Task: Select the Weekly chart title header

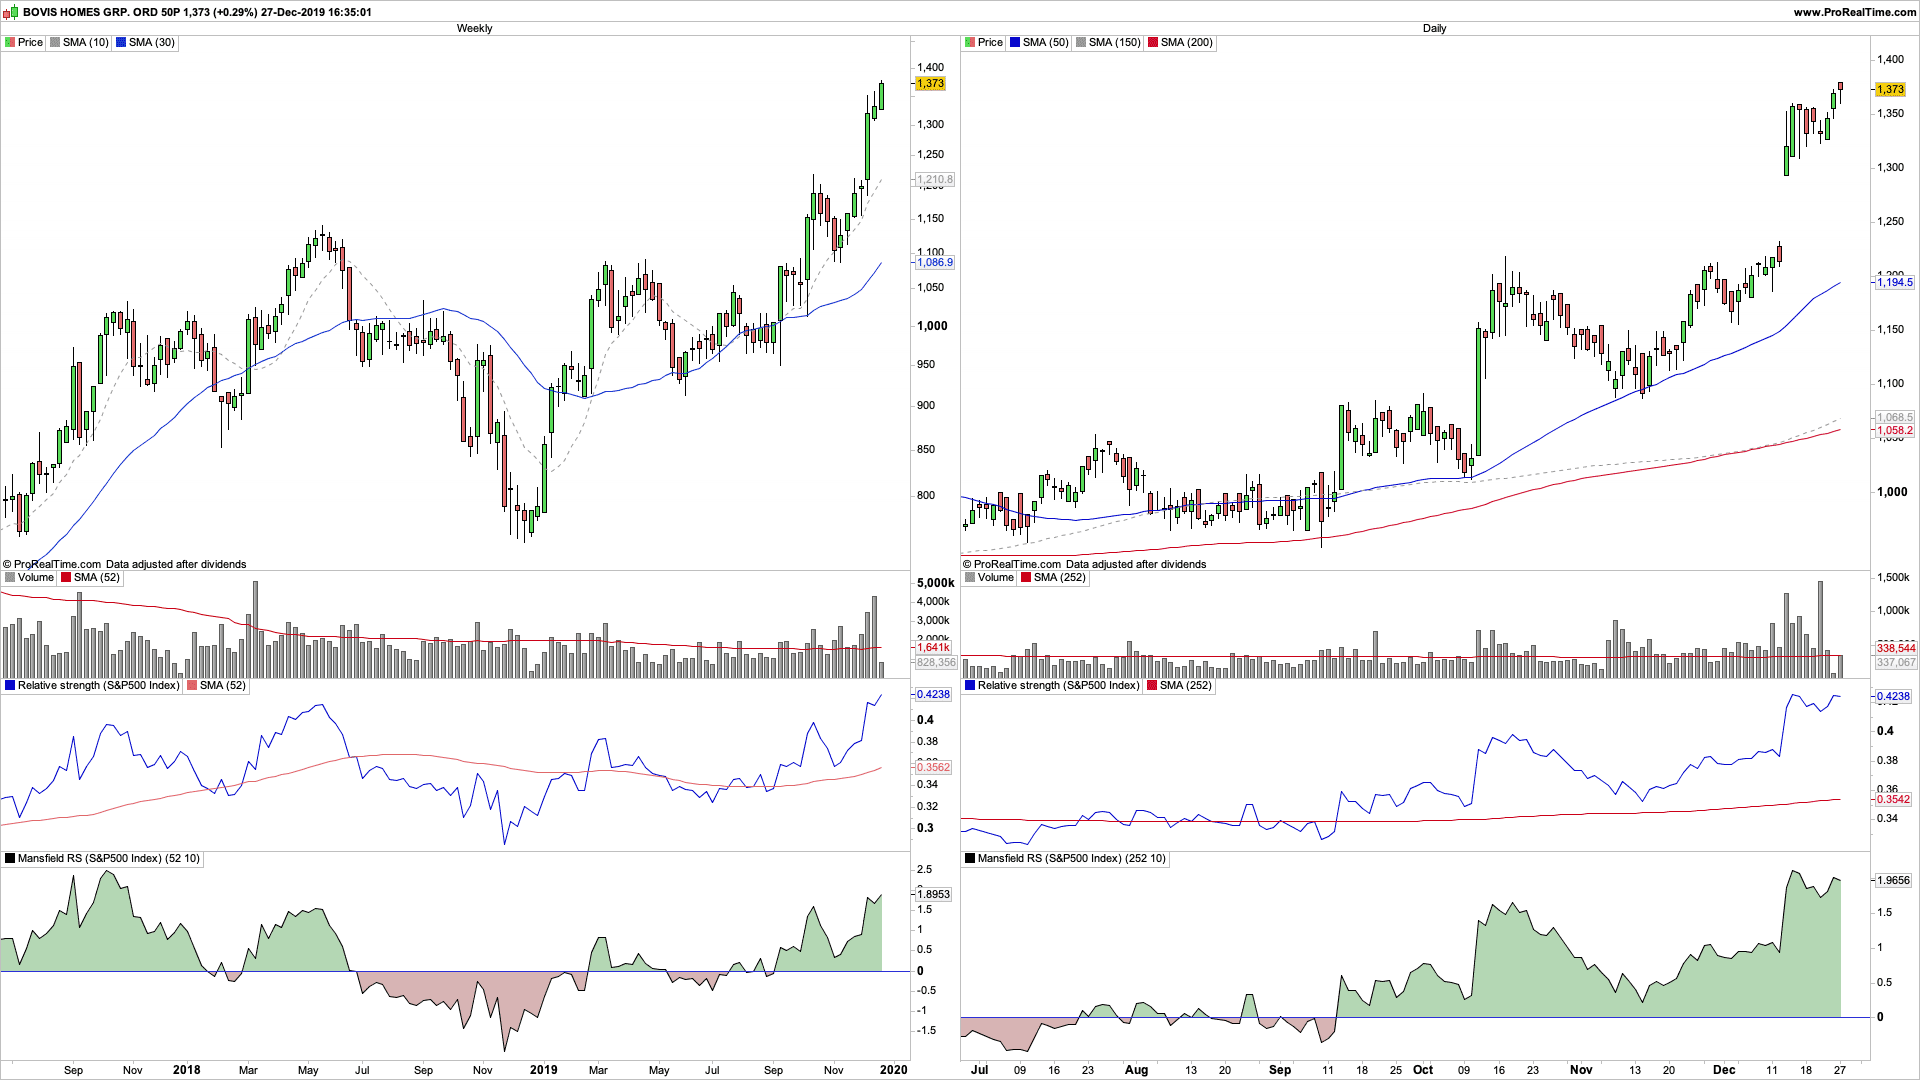Action: tap(474, 28)
